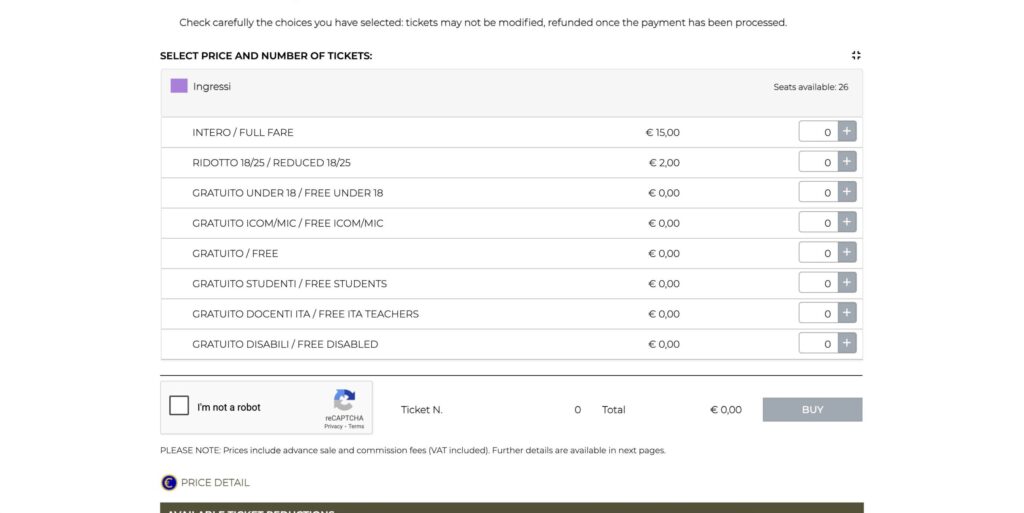Add one RIDOTTO 18/25 reduced ticket
The image size is (1024, 513).
pyautogui.click(x=847, y=162)
